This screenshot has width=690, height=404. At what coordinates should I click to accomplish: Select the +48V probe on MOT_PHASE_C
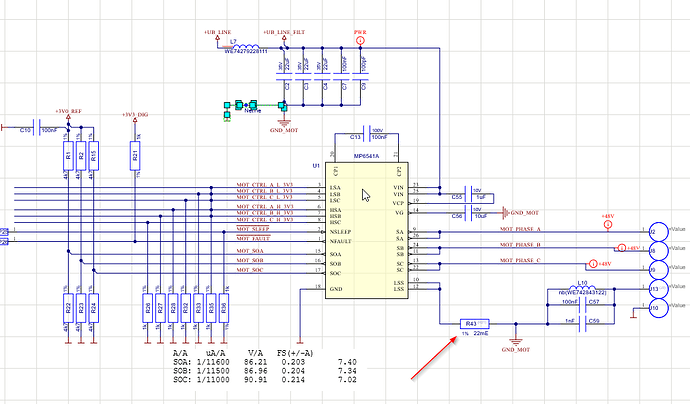click(x=593, y=264)
